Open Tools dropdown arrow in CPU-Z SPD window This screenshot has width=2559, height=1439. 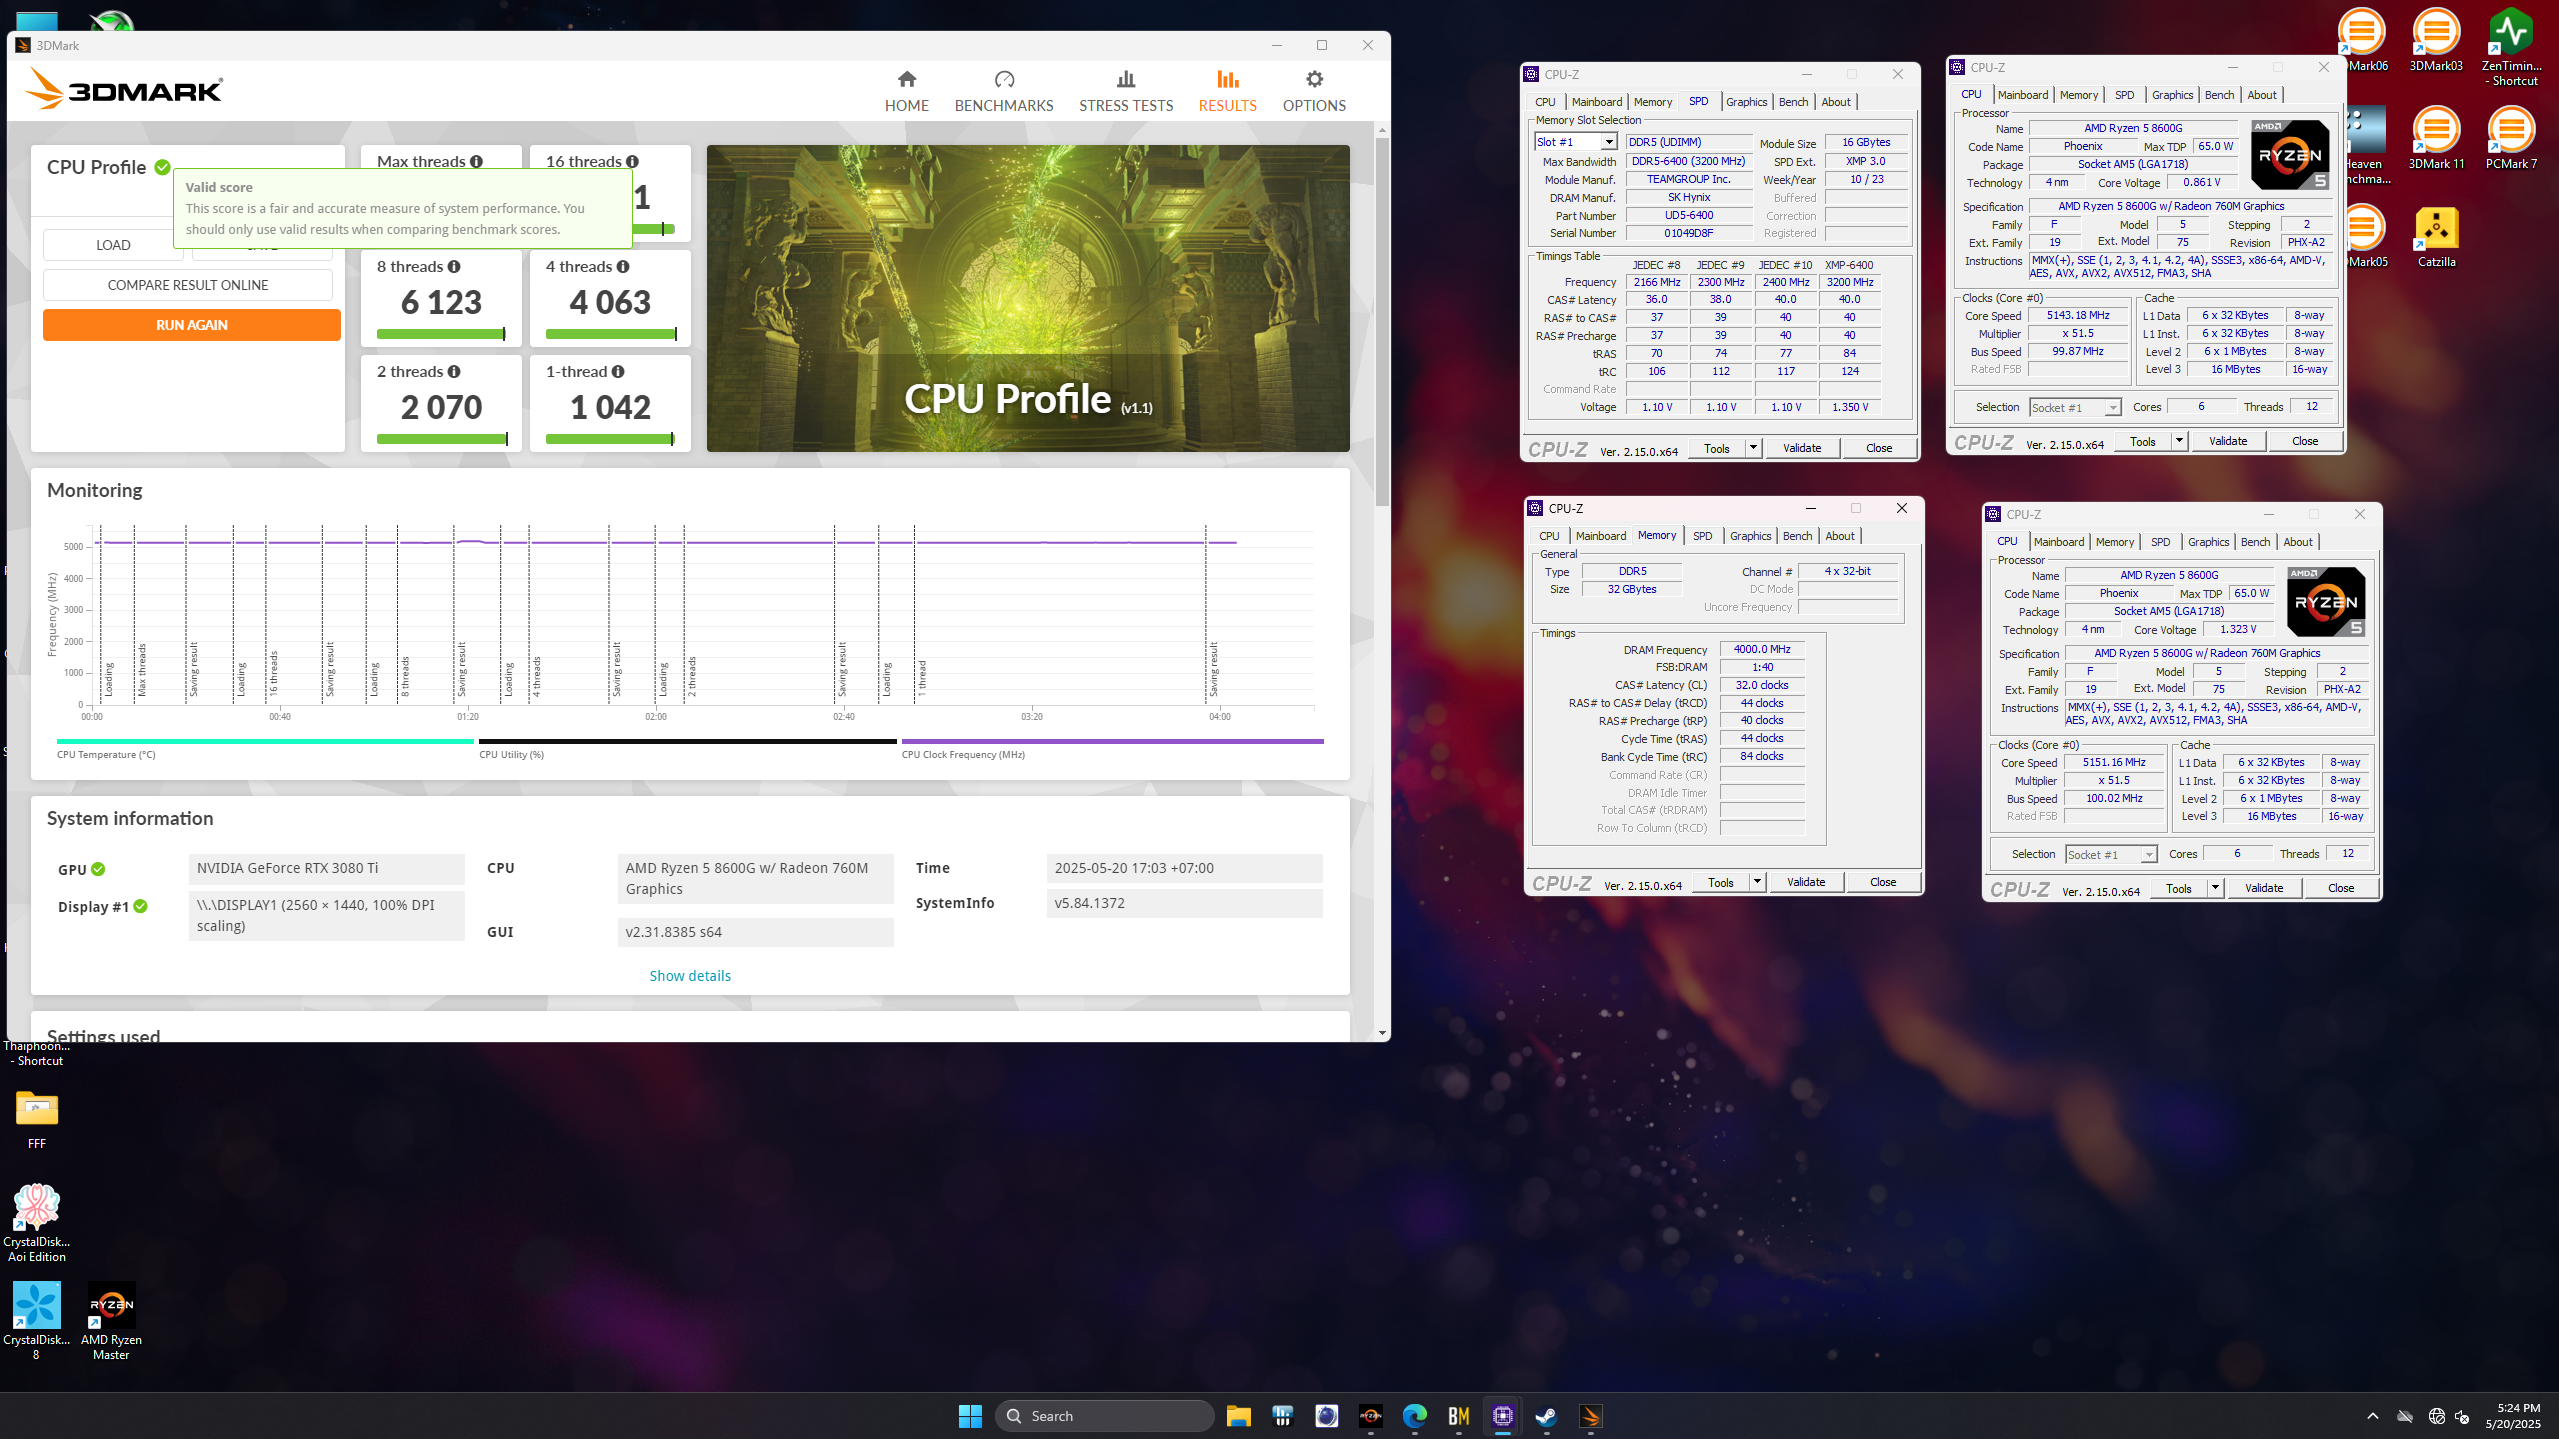pyautogui.click(x=1753, y=448)
